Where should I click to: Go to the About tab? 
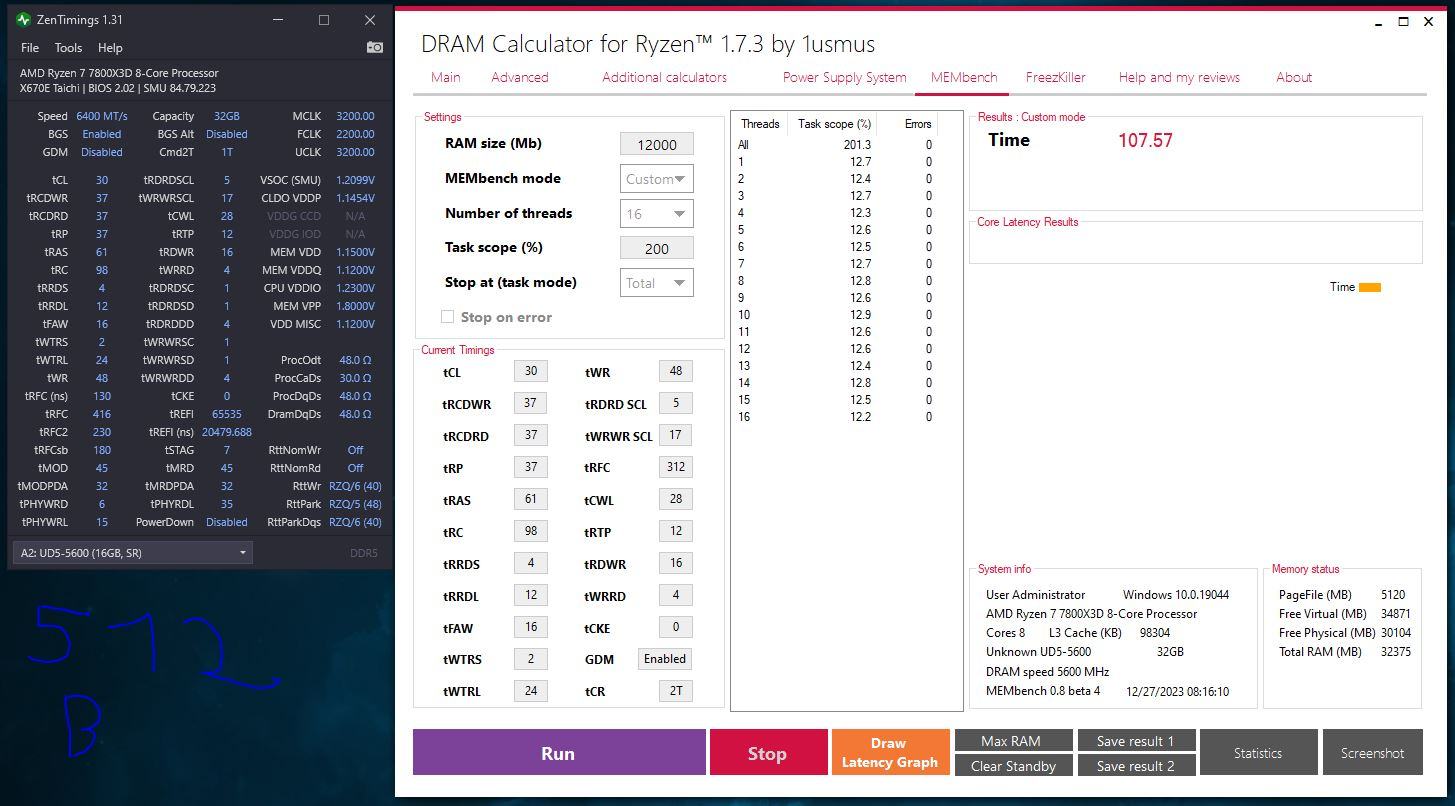1294,77
